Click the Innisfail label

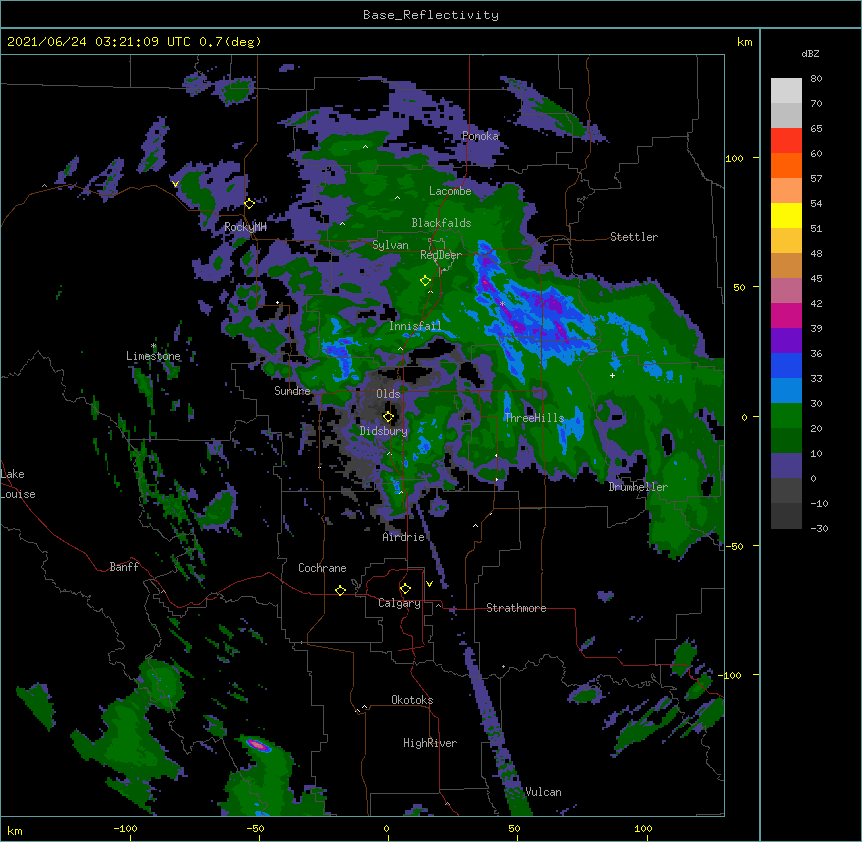point(415,326)
